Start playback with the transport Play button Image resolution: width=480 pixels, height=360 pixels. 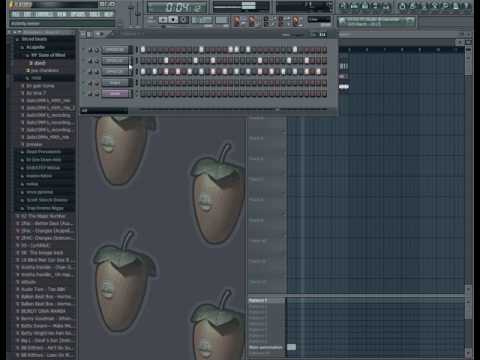163,20
